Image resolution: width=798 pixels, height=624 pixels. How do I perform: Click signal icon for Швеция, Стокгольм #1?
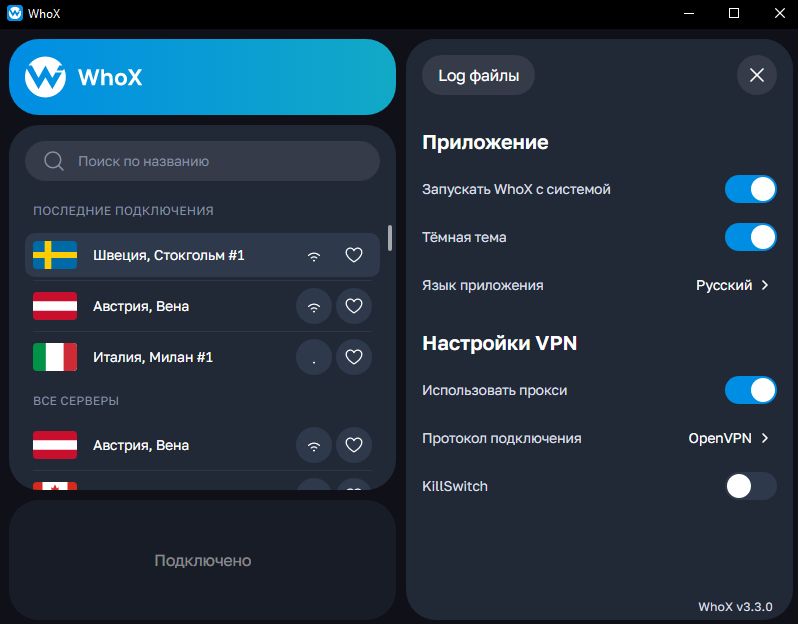[x=314, y=256]
